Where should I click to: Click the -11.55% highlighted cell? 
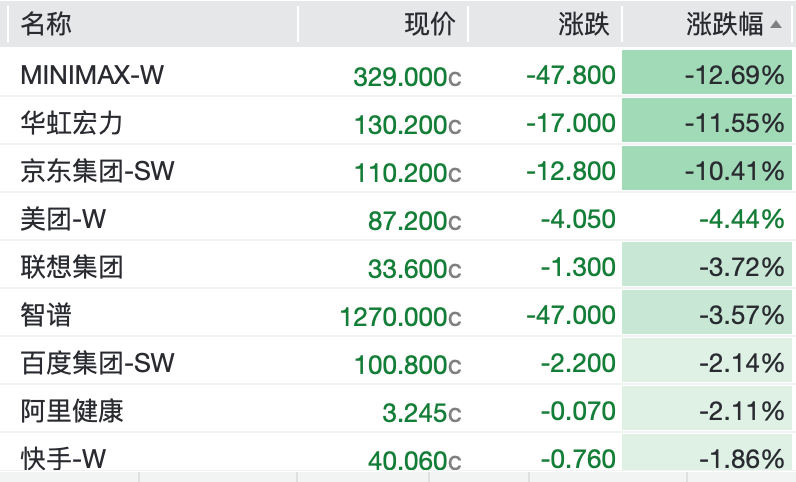pyautogui.click(x=707, y=120)
